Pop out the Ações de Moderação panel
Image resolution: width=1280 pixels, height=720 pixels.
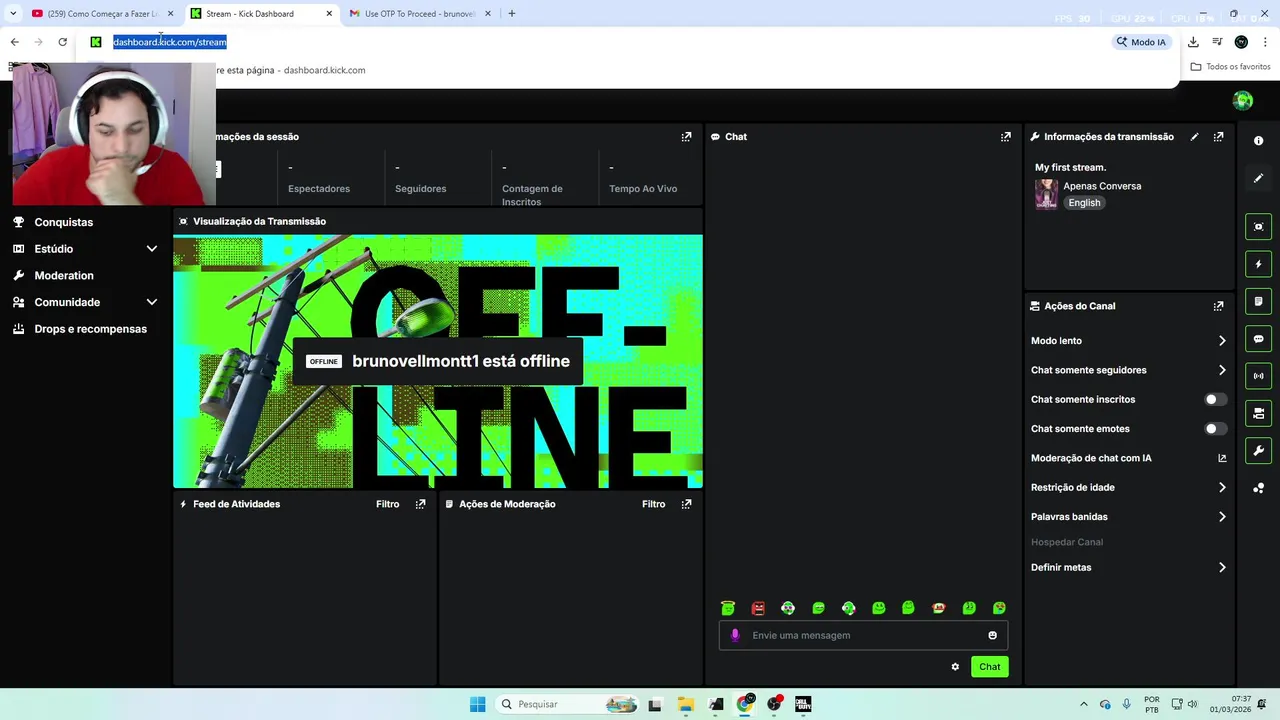pyautogui.click(x=686, y=504)
